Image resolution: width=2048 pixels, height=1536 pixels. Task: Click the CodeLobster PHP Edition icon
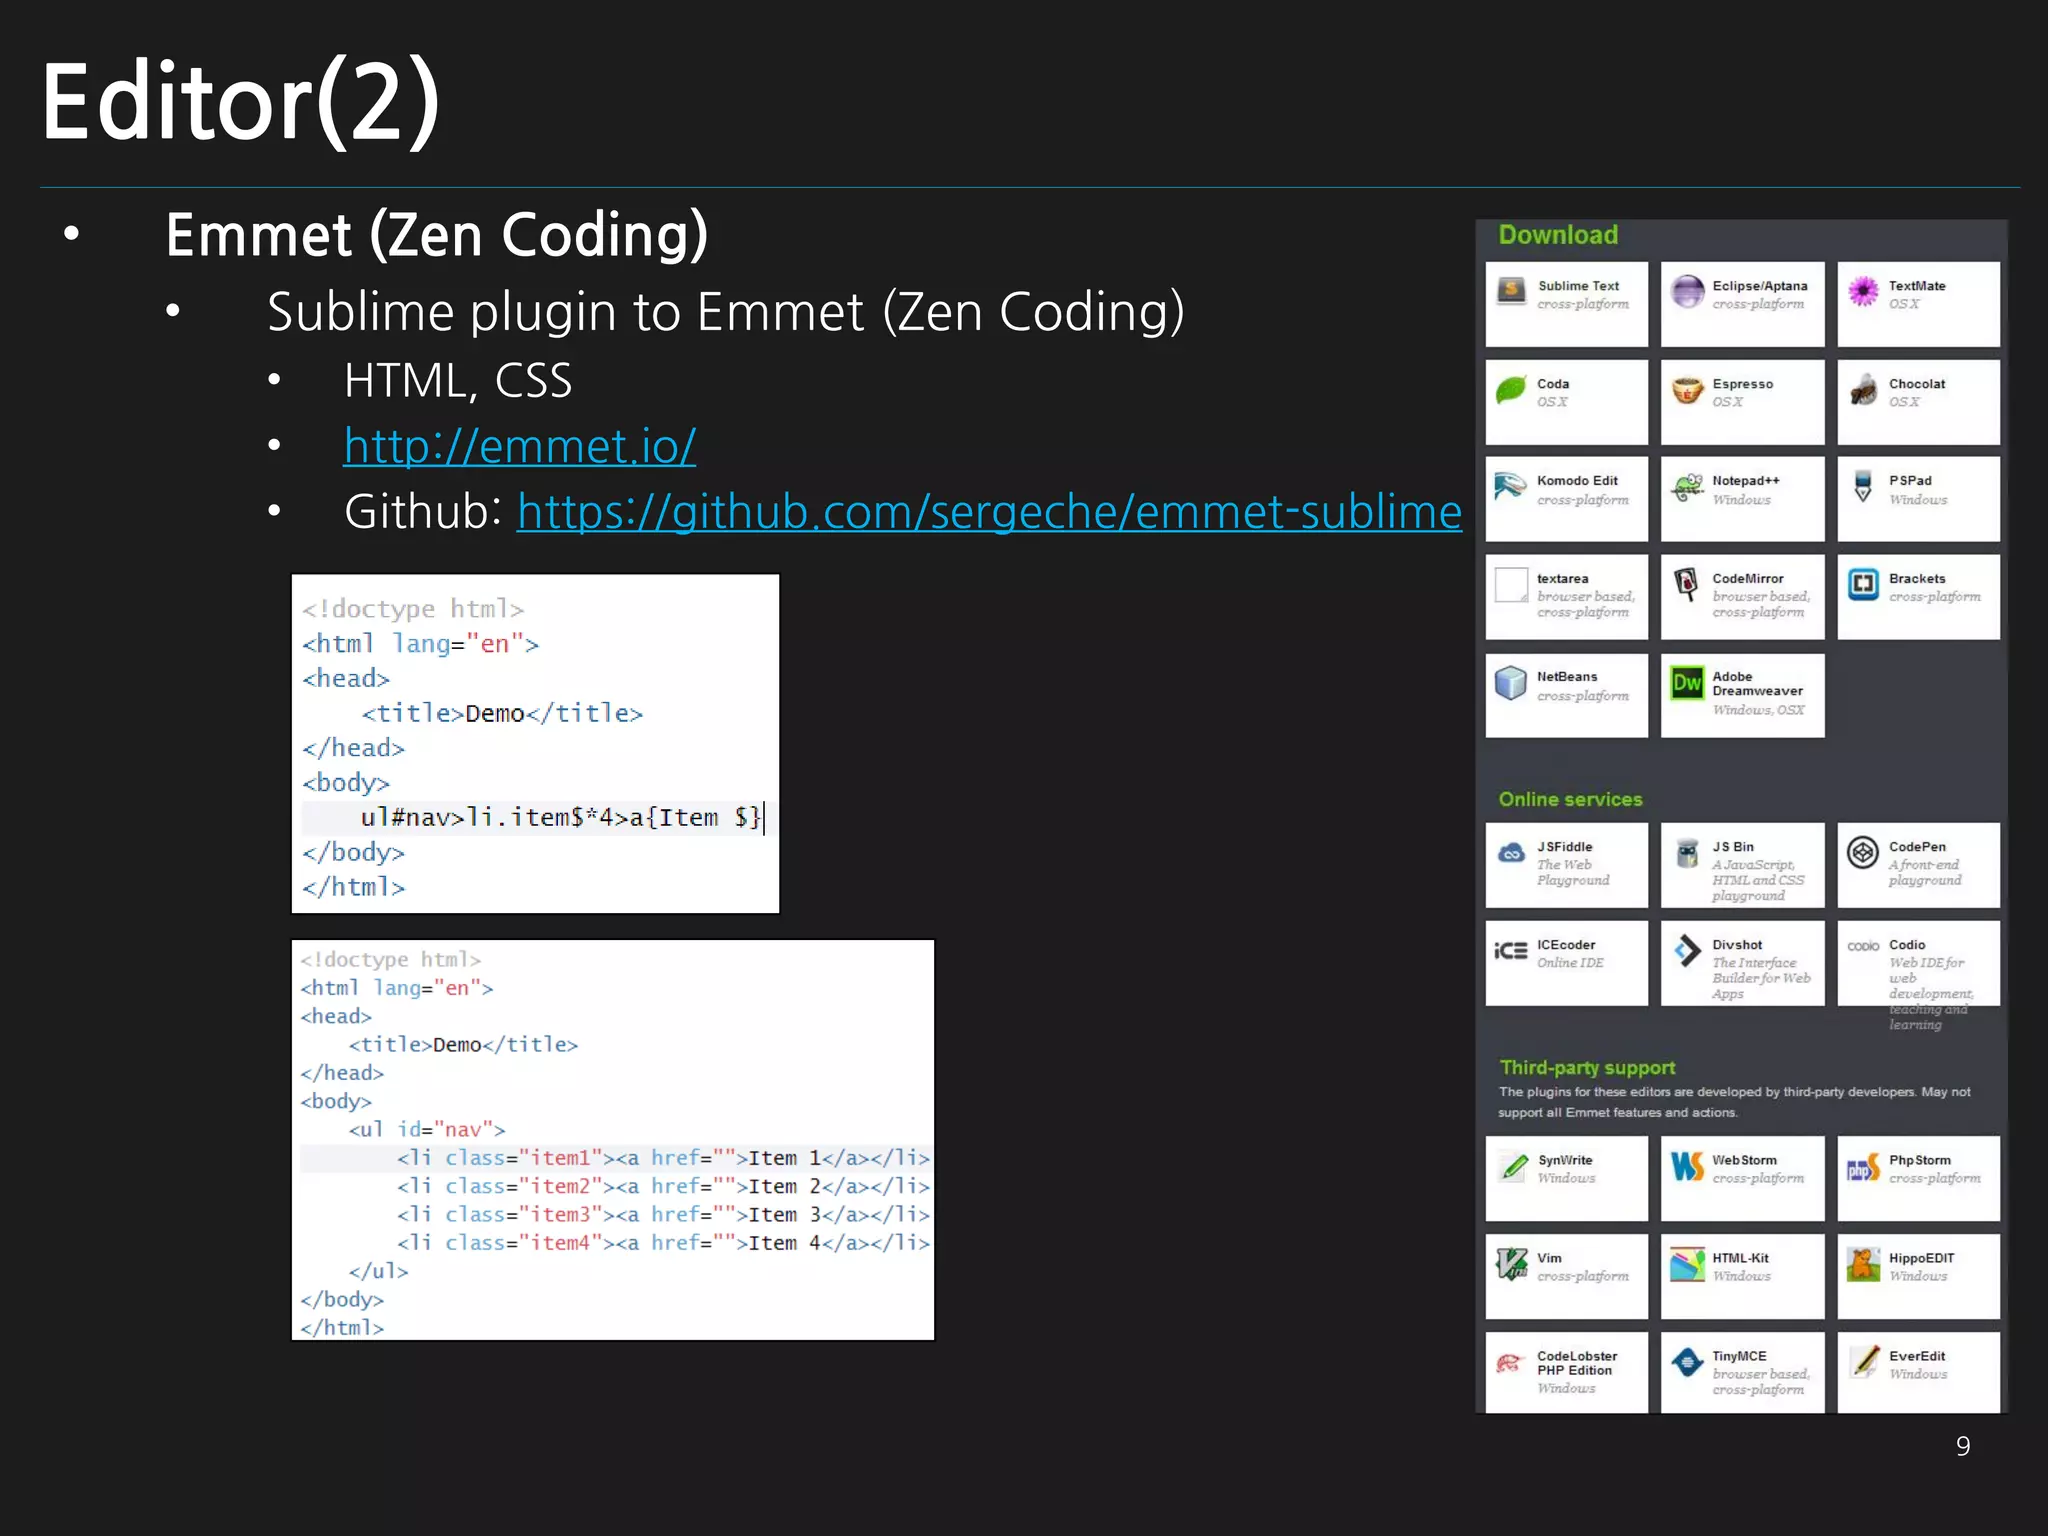click(1509, 1362)
